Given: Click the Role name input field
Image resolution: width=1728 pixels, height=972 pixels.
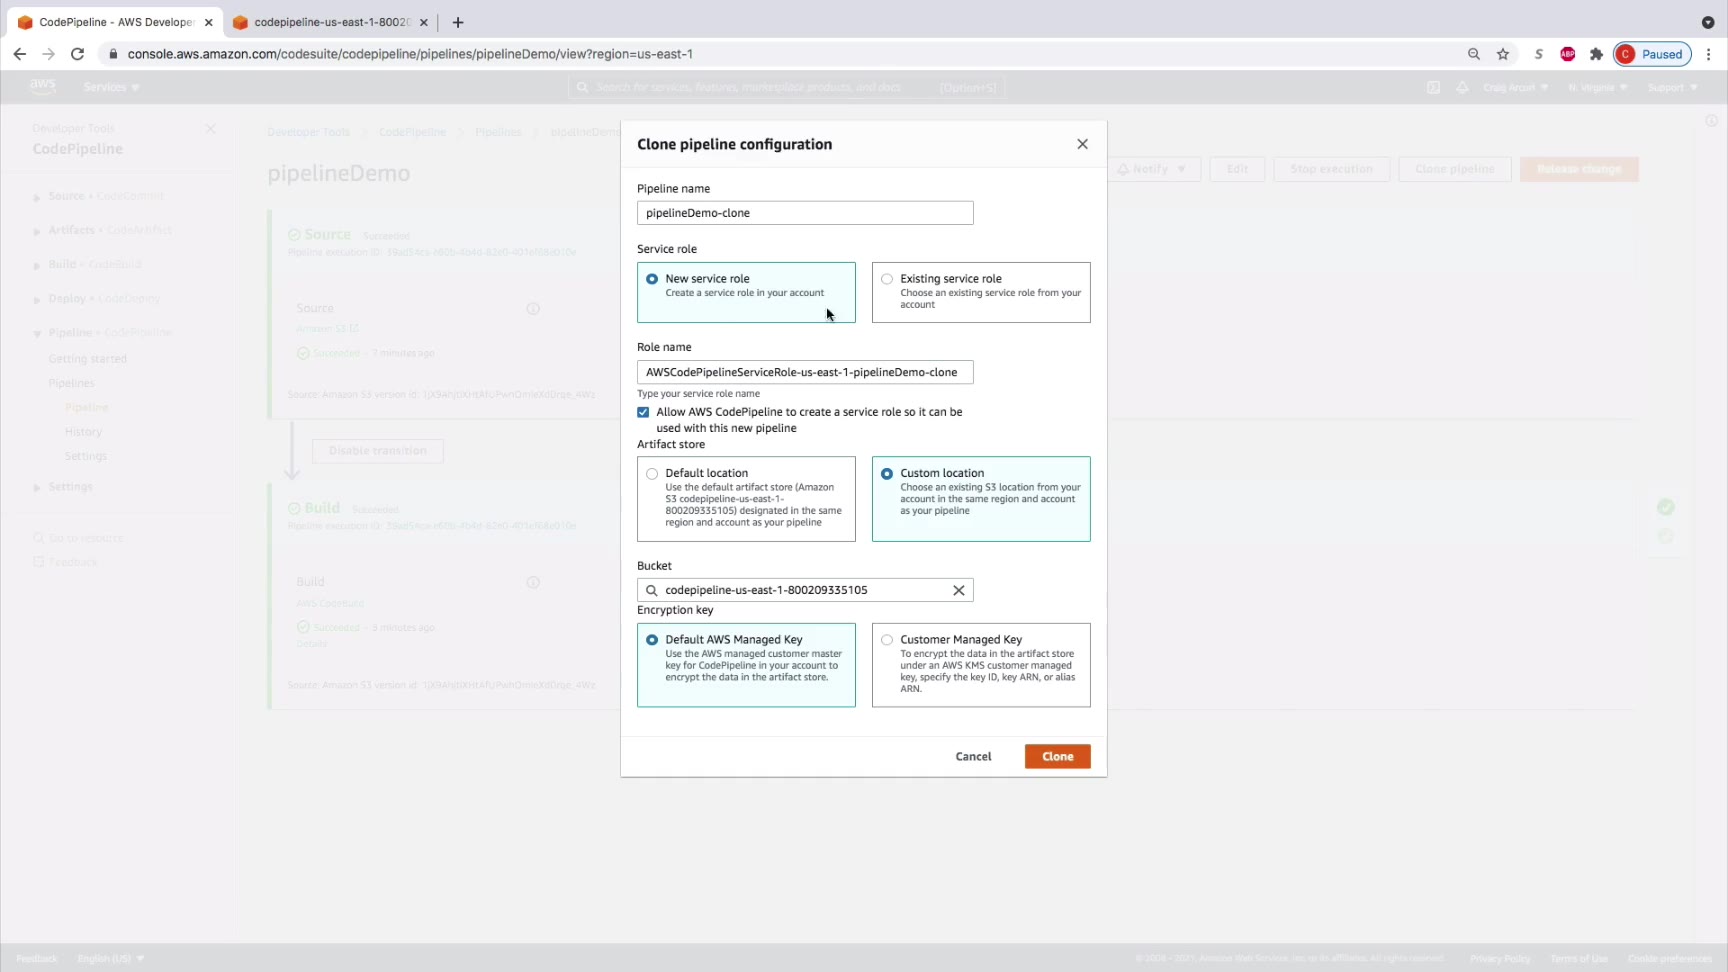Looking at the screenshot, I should [x=805, y=372].
